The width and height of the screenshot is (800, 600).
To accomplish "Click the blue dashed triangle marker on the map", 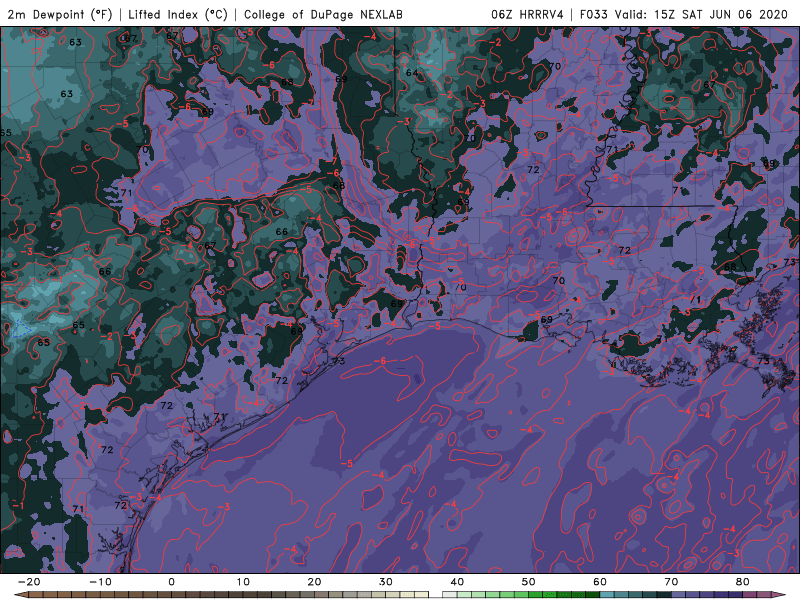I will [x=21, y=329].
